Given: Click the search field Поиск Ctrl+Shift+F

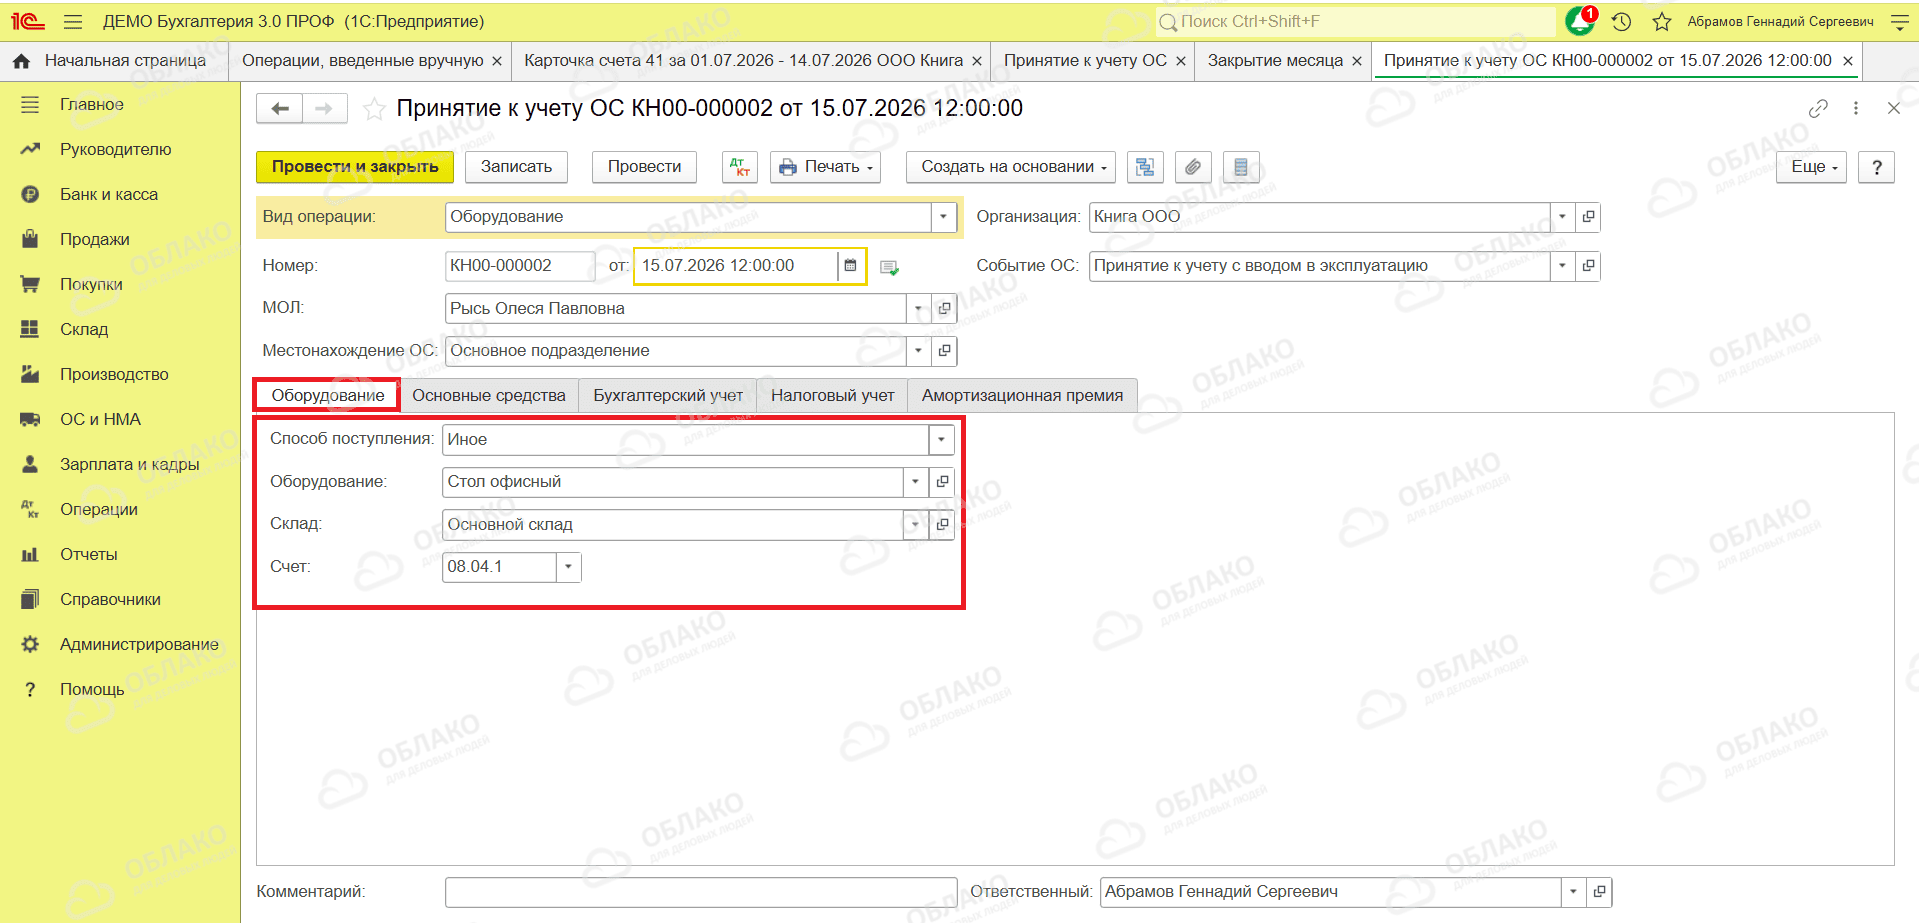Looking at the screenshot, I should pyautogui.click(x=1356, y=21).
